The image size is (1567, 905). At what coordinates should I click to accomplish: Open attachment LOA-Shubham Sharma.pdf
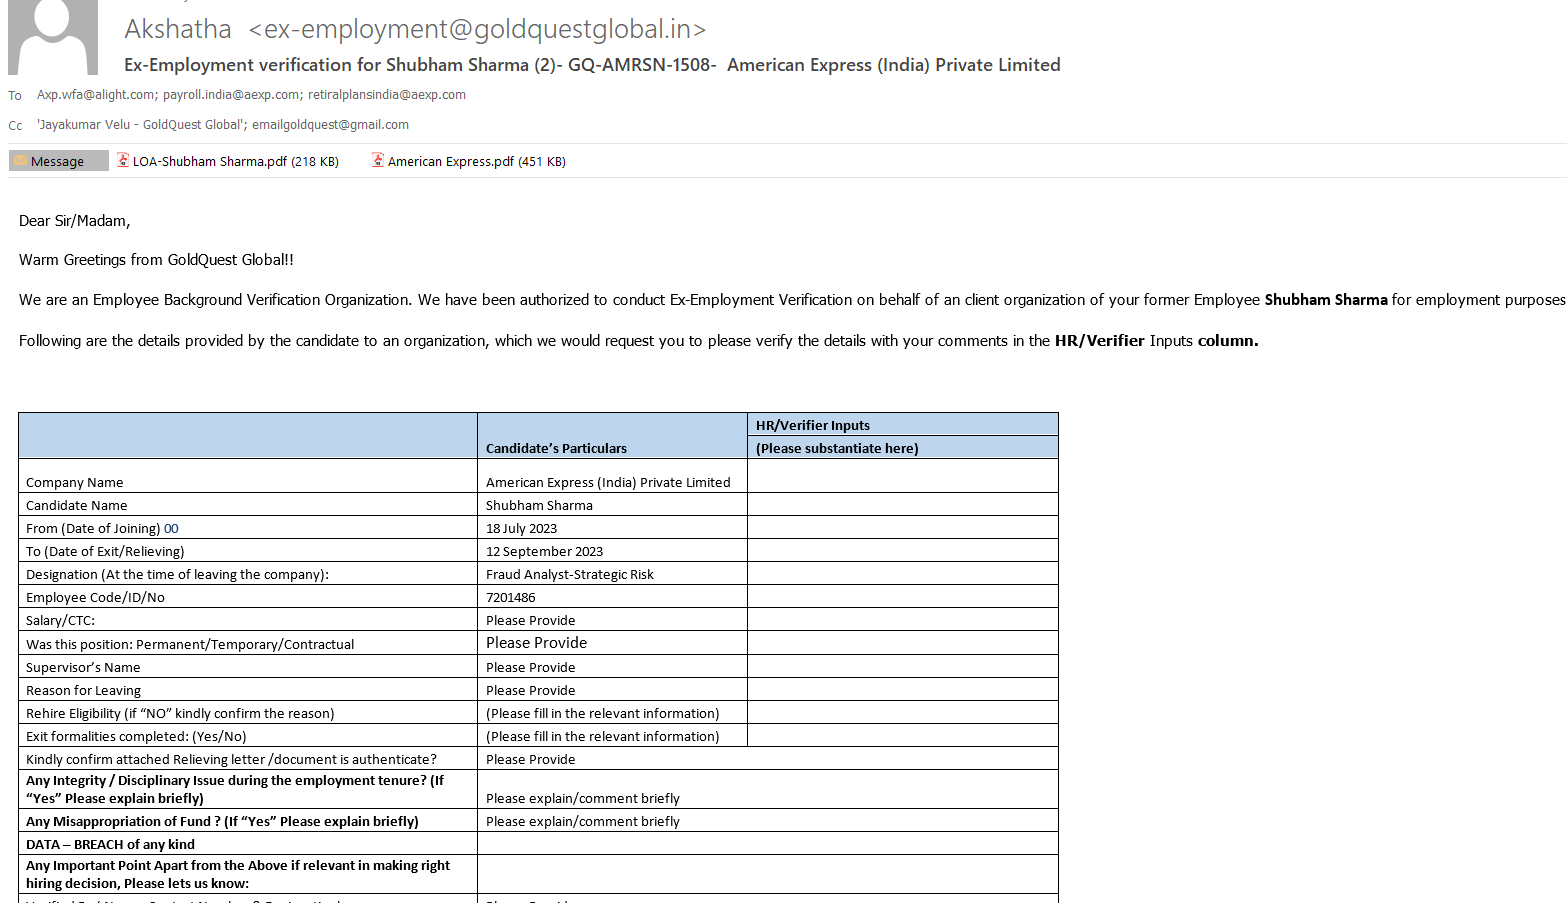tap(228, 161)
